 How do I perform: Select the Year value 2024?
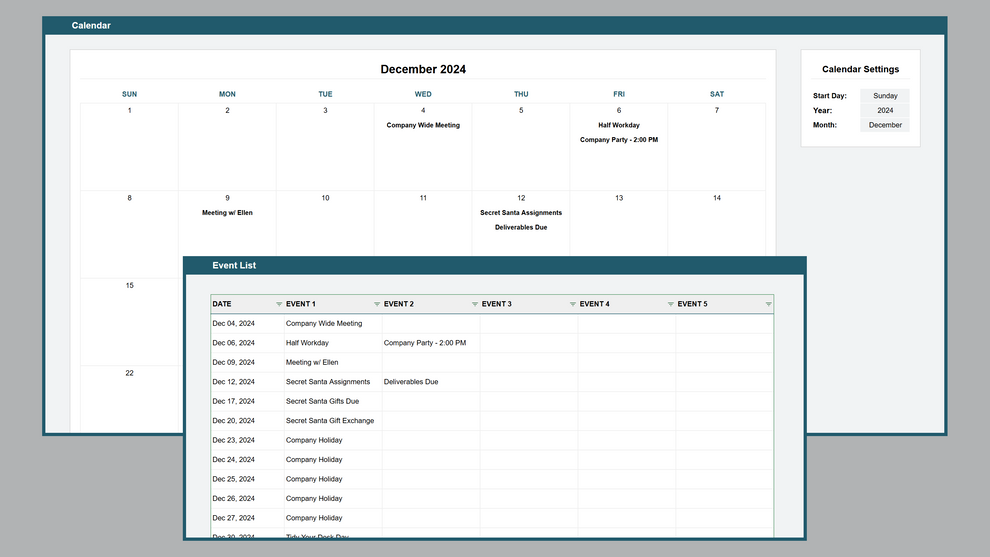click(885, 111)
